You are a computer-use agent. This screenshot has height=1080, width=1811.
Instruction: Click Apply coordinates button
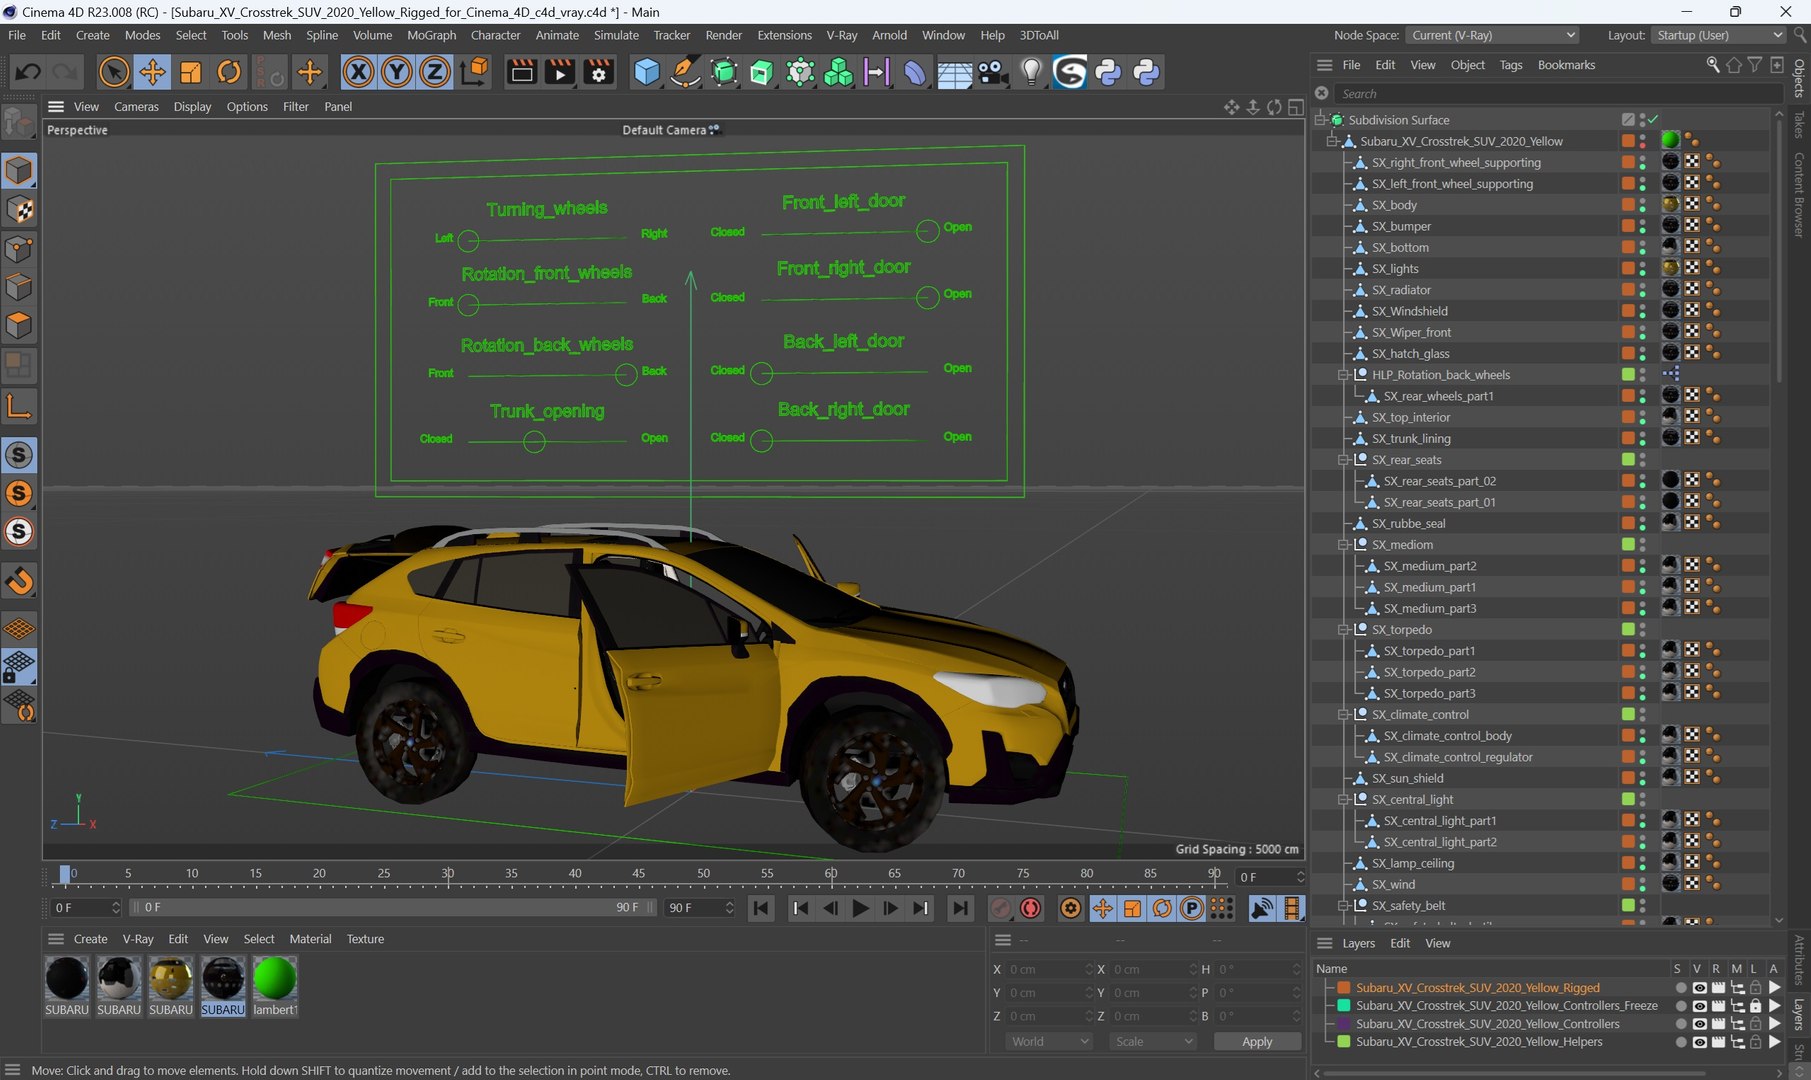(1257, 1041)
